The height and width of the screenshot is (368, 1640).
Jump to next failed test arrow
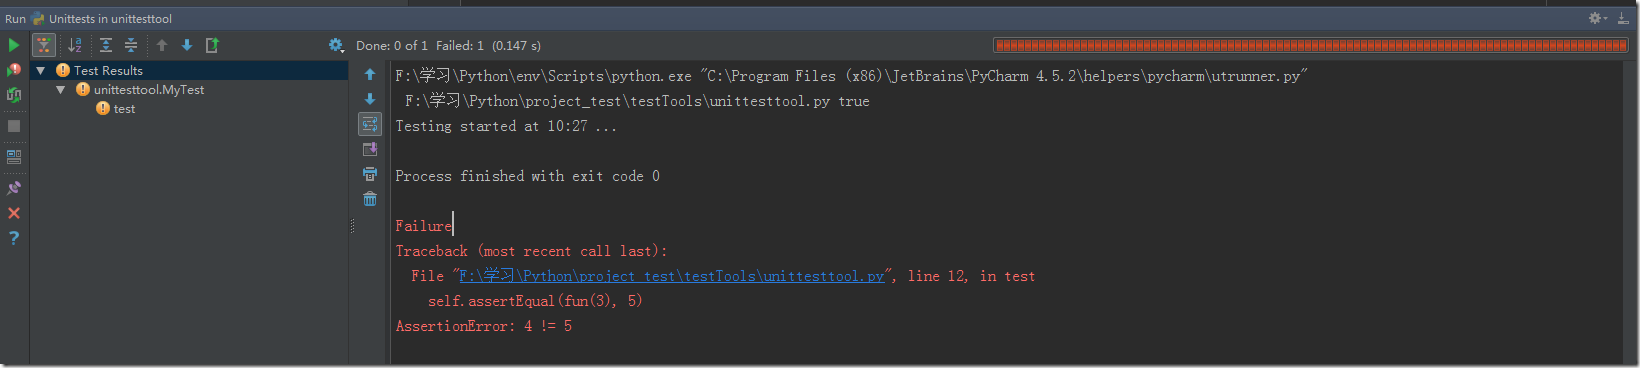coord(187,45)
